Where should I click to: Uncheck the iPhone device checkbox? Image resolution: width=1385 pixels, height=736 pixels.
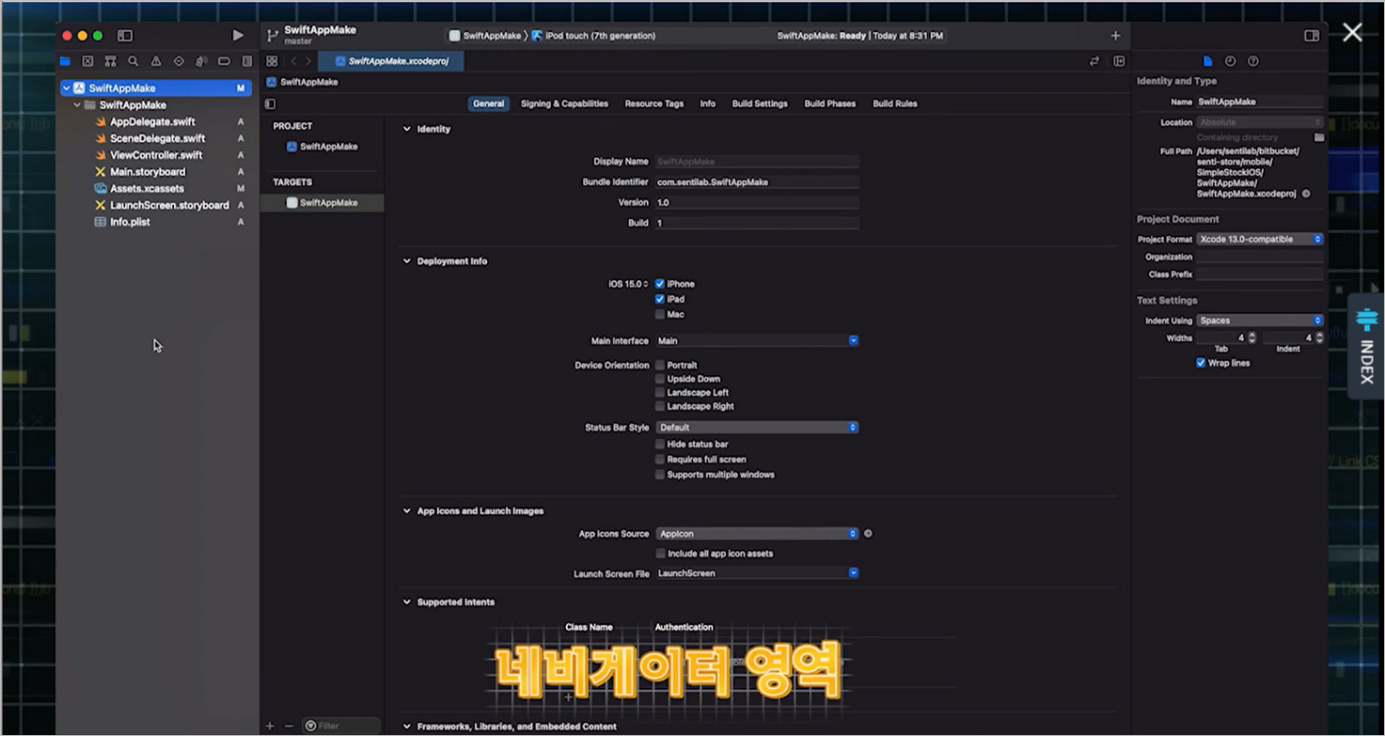(x=660, y=284)
